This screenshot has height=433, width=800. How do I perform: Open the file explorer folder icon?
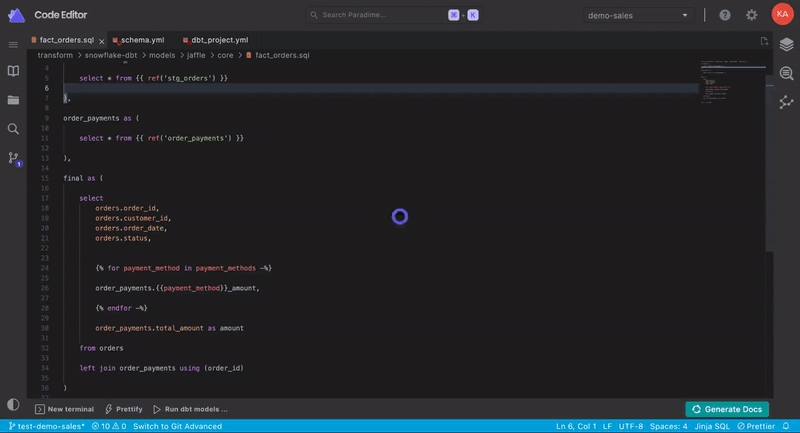tap(13, 100)
